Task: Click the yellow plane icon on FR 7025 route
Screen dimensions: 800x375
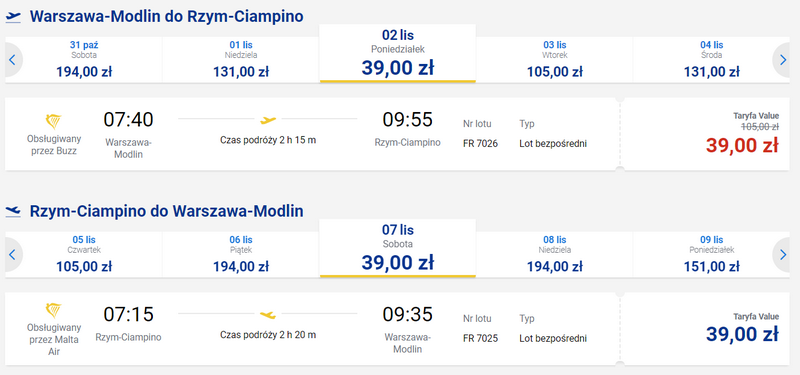Action: (268, 315)
